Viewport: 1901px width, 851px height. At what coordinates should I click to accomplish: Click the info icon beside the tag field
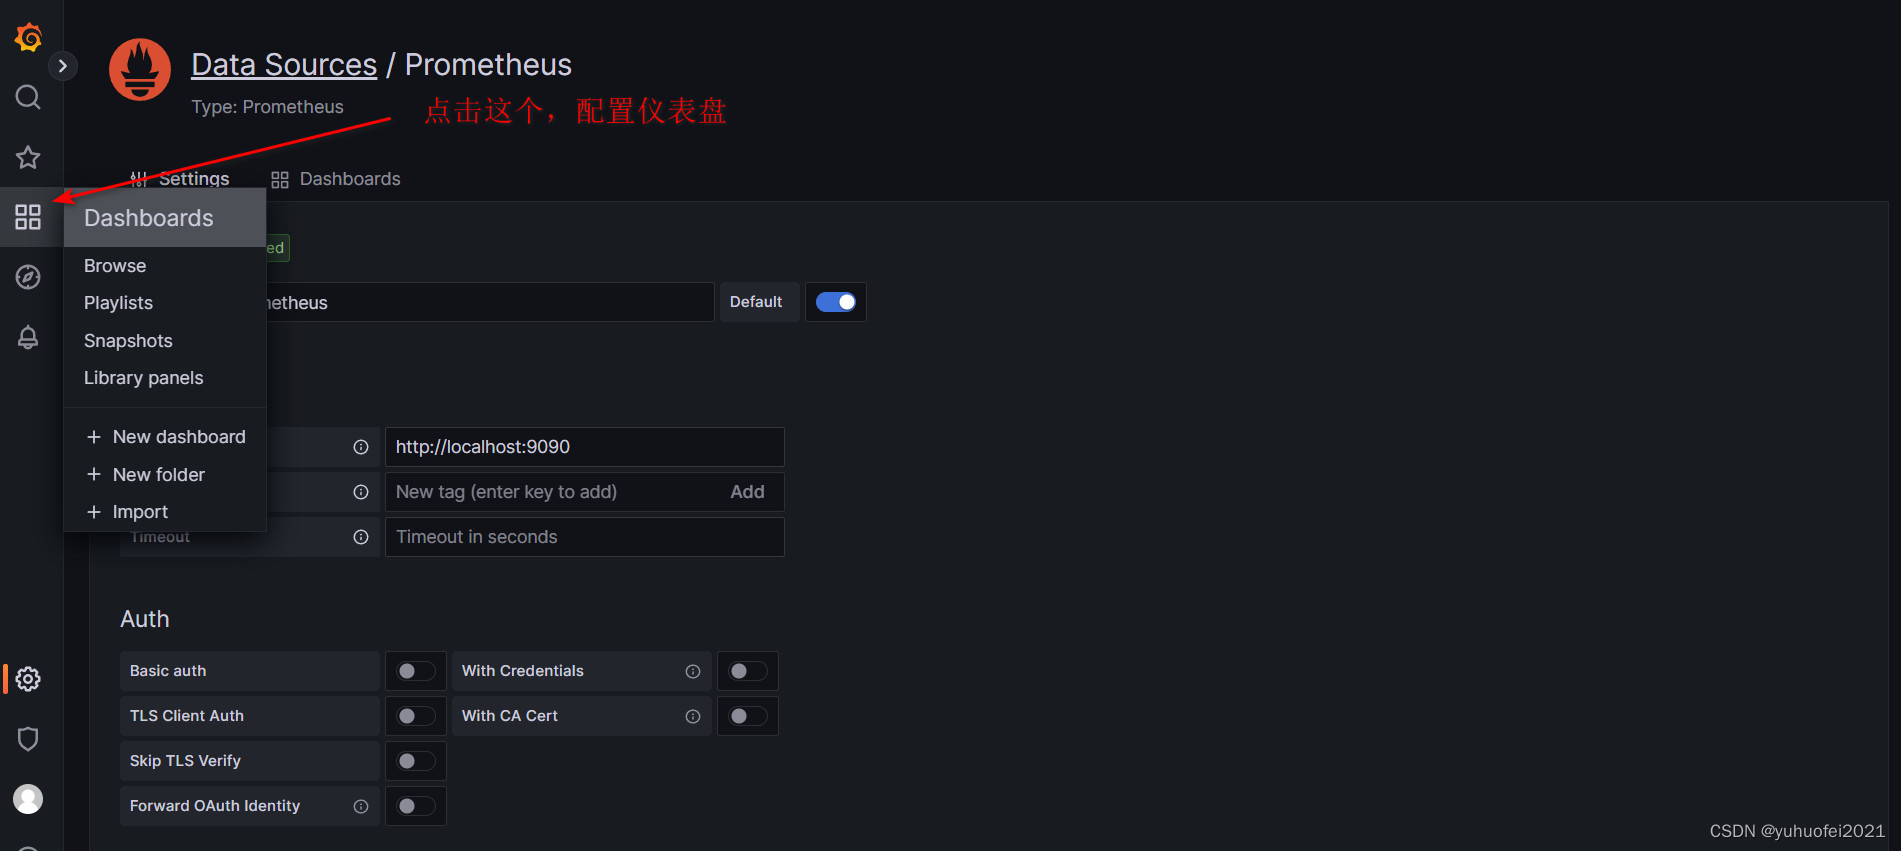361,492
